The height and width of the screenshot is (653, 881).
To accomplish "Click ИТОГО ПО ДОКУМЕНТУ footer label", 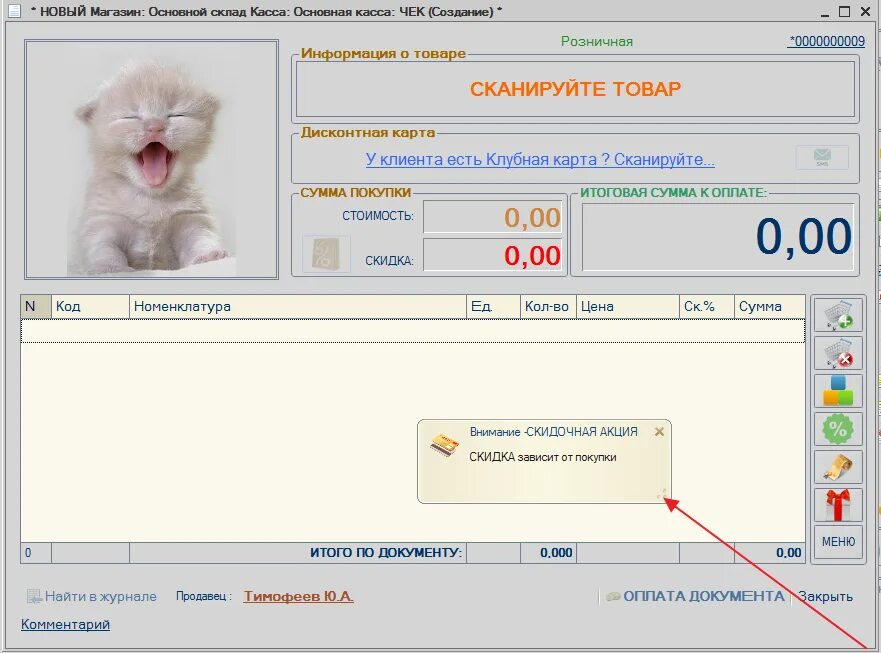I will click(386, 553).
